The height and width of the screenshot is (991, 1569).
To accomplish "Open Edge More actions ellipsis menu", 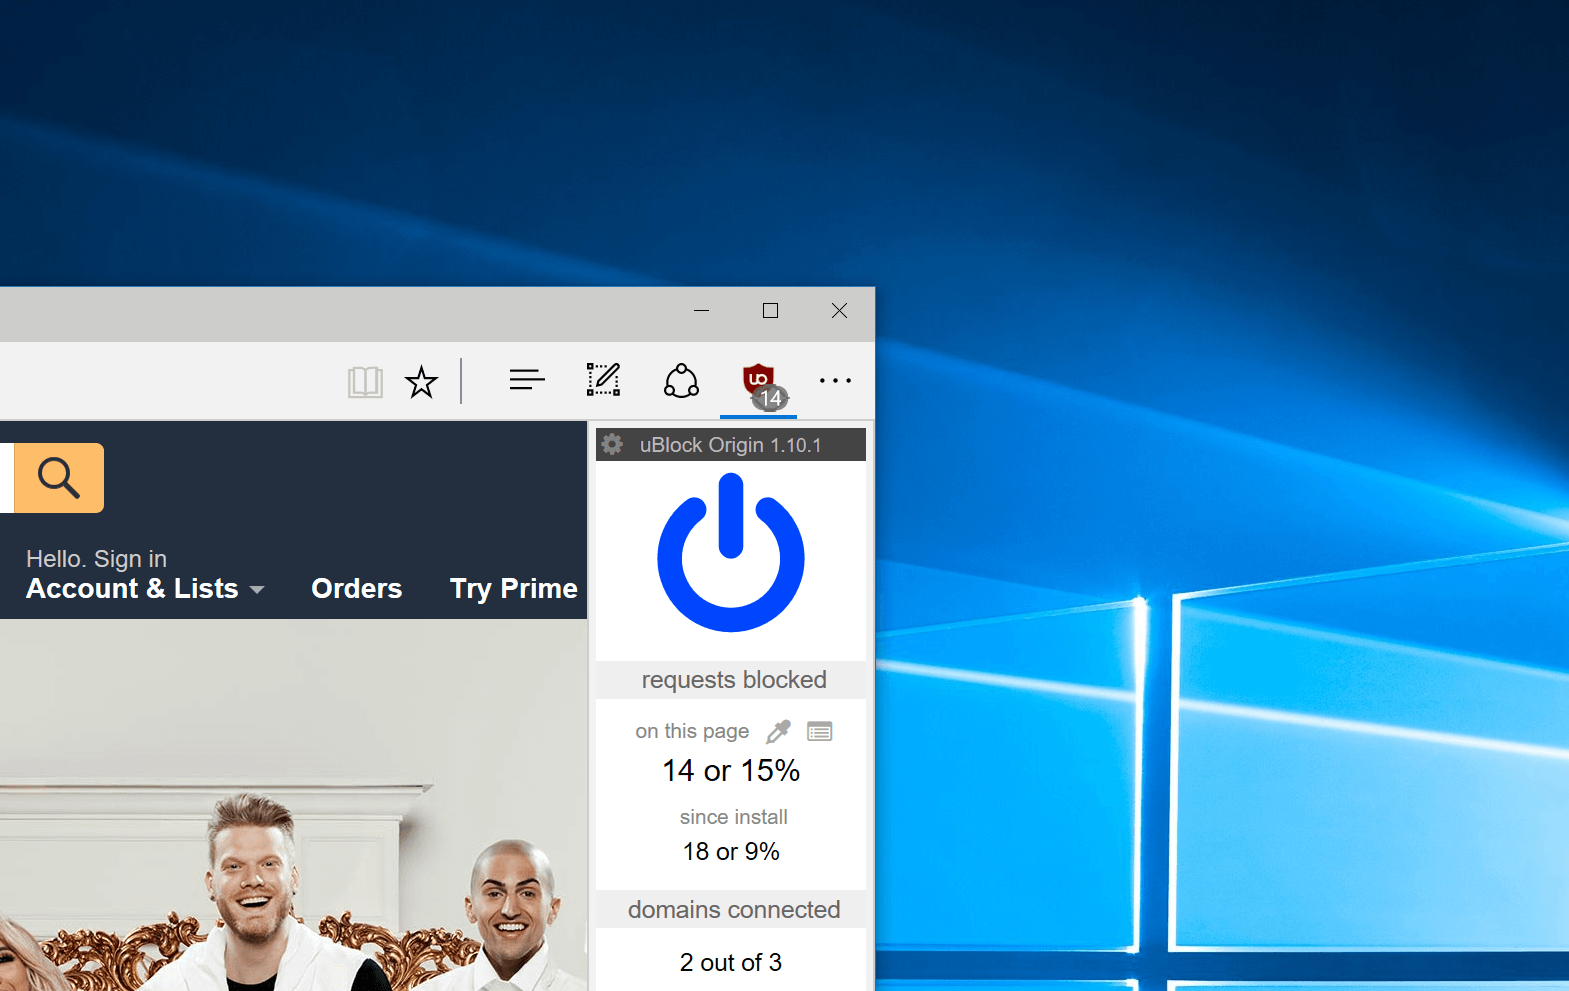I will [835, 380].
